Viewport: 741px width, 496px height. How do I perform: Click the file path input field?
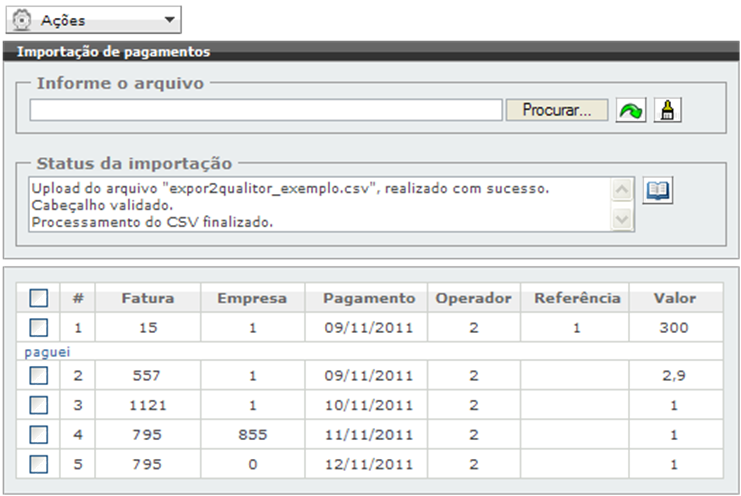pos(265,111)
